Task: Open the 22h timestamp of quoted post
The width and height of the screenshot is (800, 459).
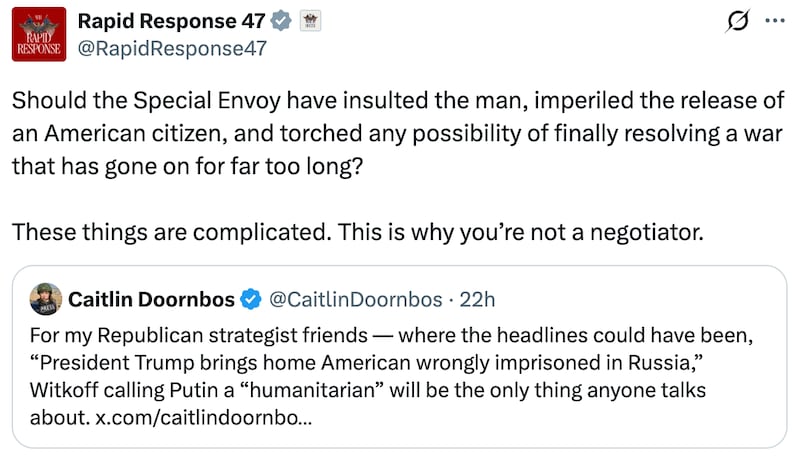Action: tap(477, 299)
